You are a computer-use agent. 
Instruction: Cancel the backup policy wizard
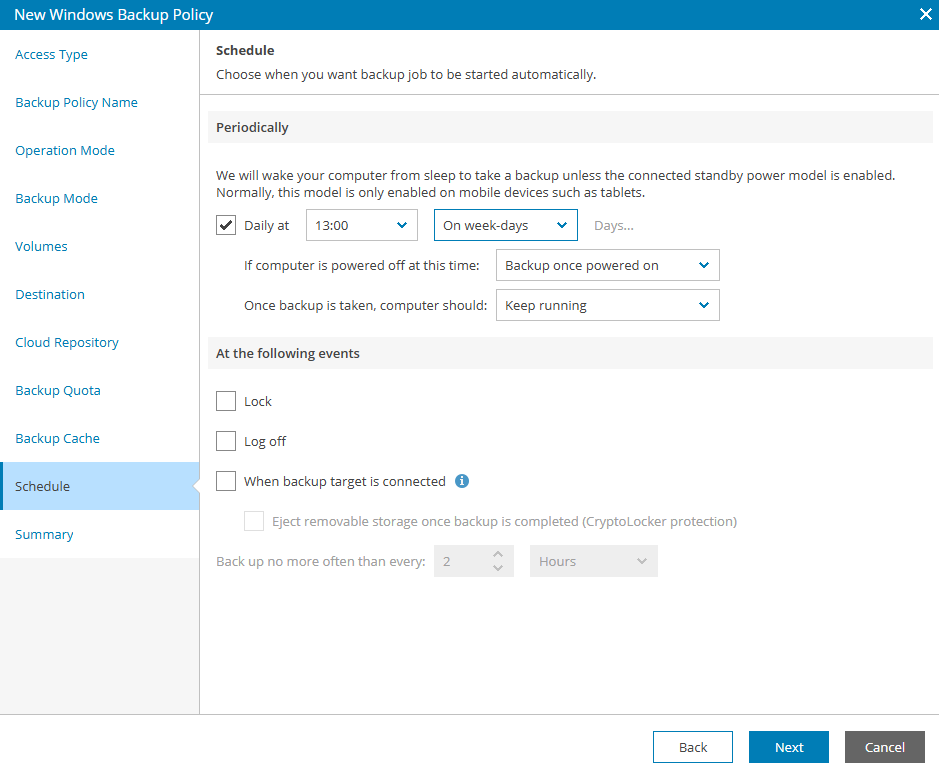884,747
